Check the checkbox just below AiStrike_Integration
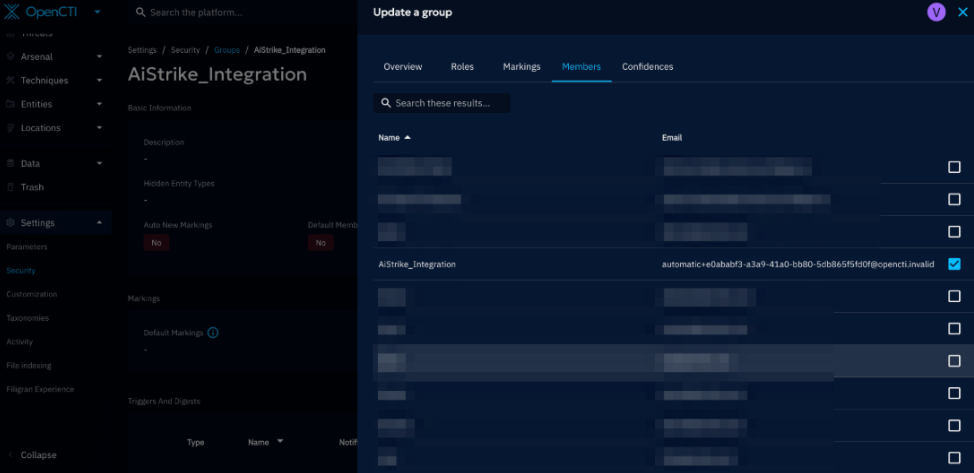 pyautogui.click(x=954, y=296)
